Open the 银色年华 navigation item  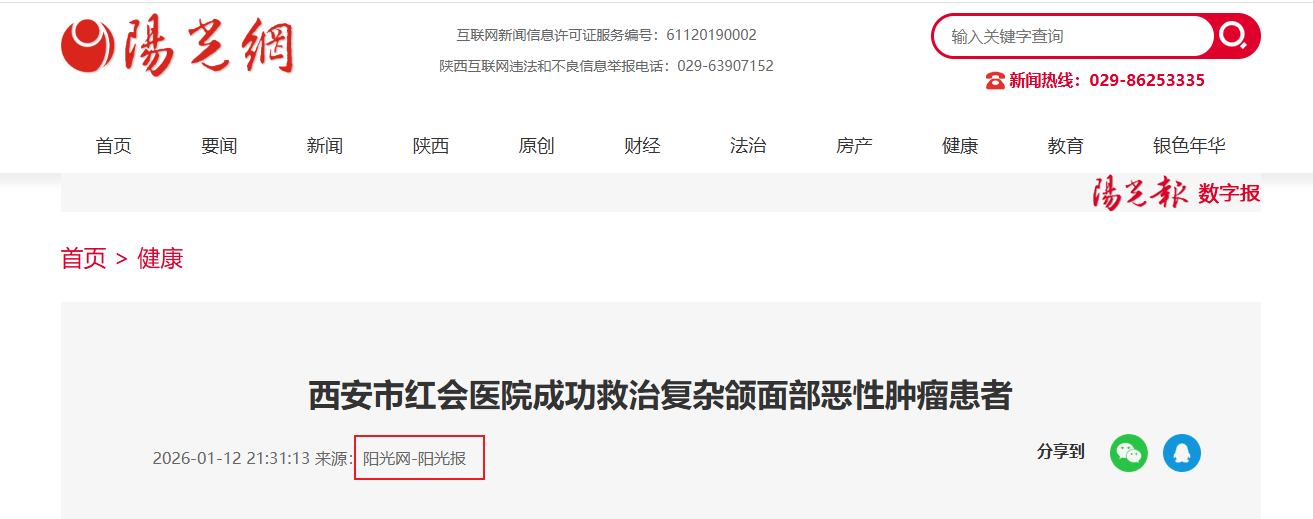tap(1189, 146)
